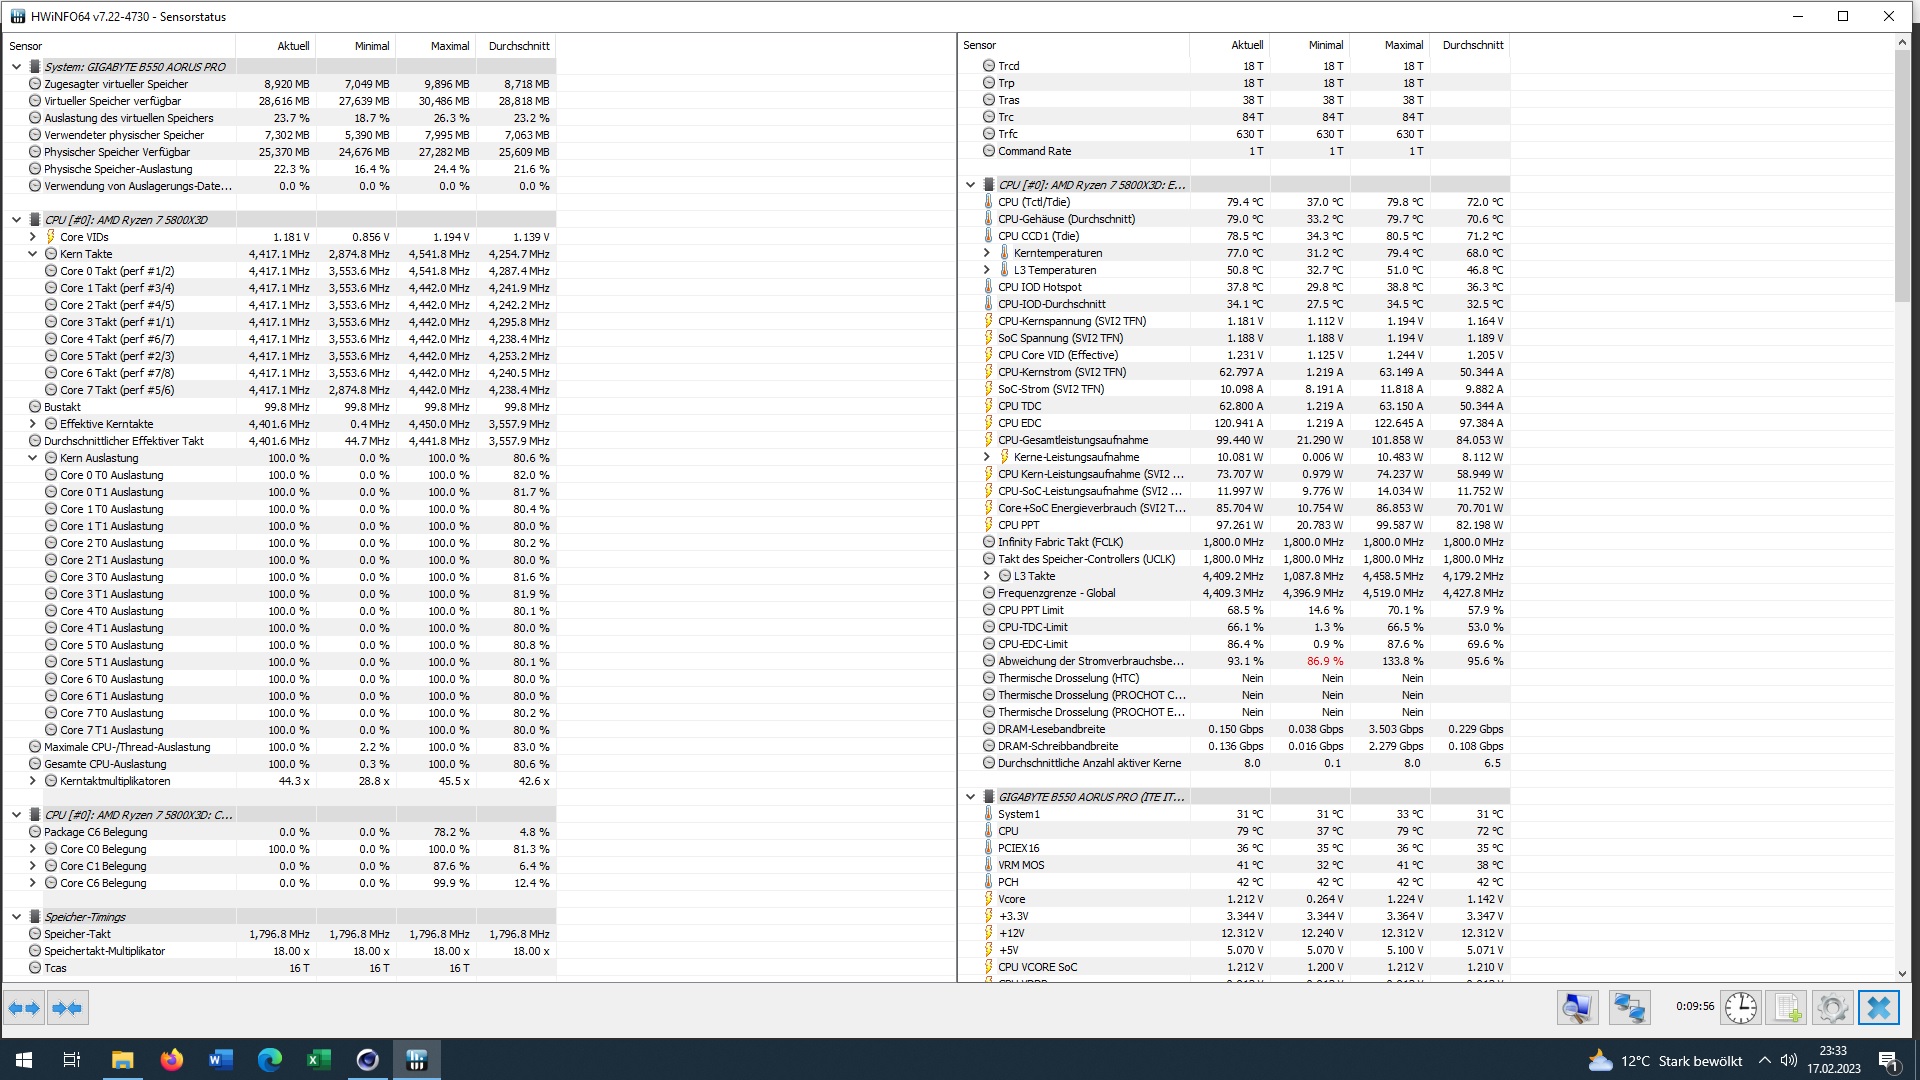Click the right panel vertical scrollbar down arrow
Viewport: 1920px width, 1080px height.
tap(1901, 973)
